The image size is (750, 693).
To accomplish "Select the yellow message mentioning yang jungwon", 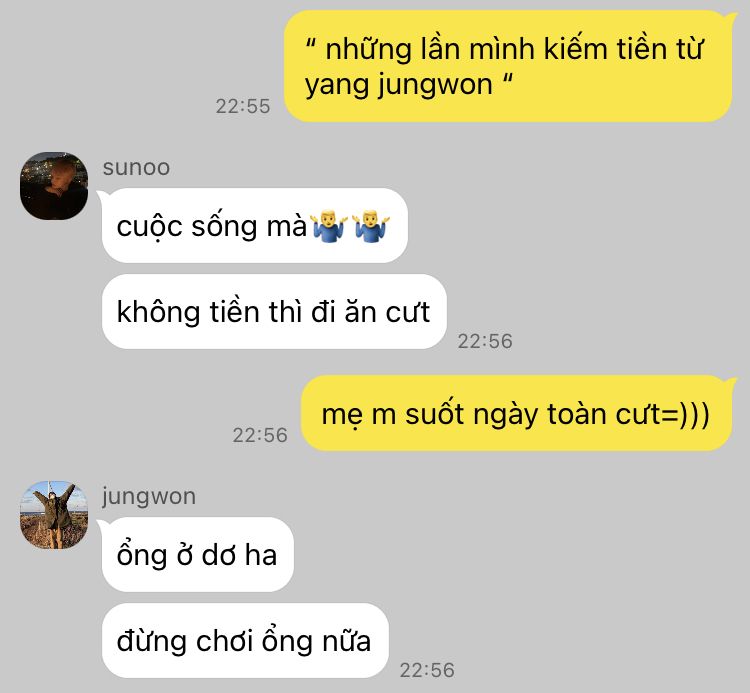I will 508,66.
